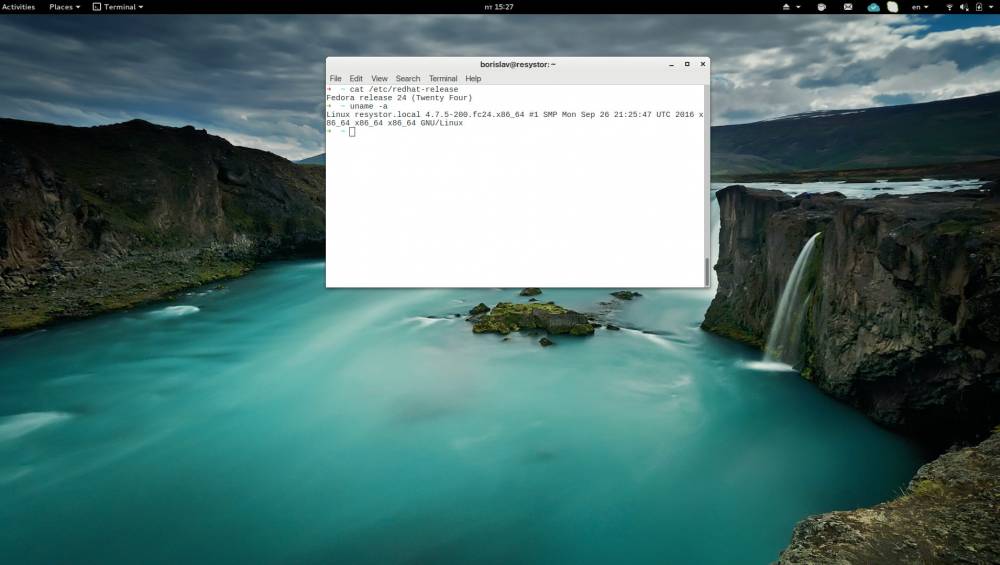Click the Wi-Fi status icon

(x=949, y=7)
